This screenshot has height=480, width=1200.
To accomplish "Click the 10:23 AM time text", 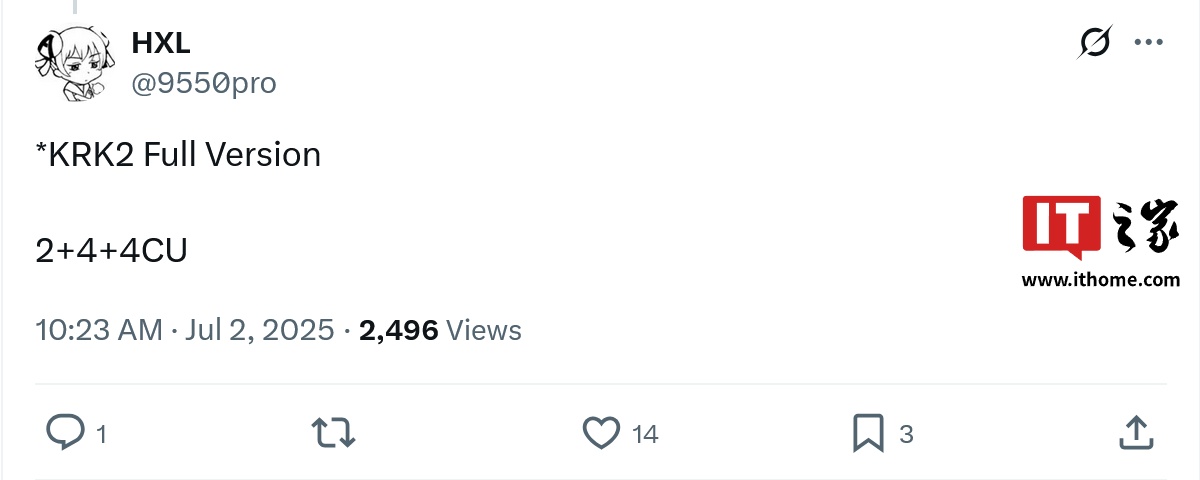I will (x=98, y=330).
